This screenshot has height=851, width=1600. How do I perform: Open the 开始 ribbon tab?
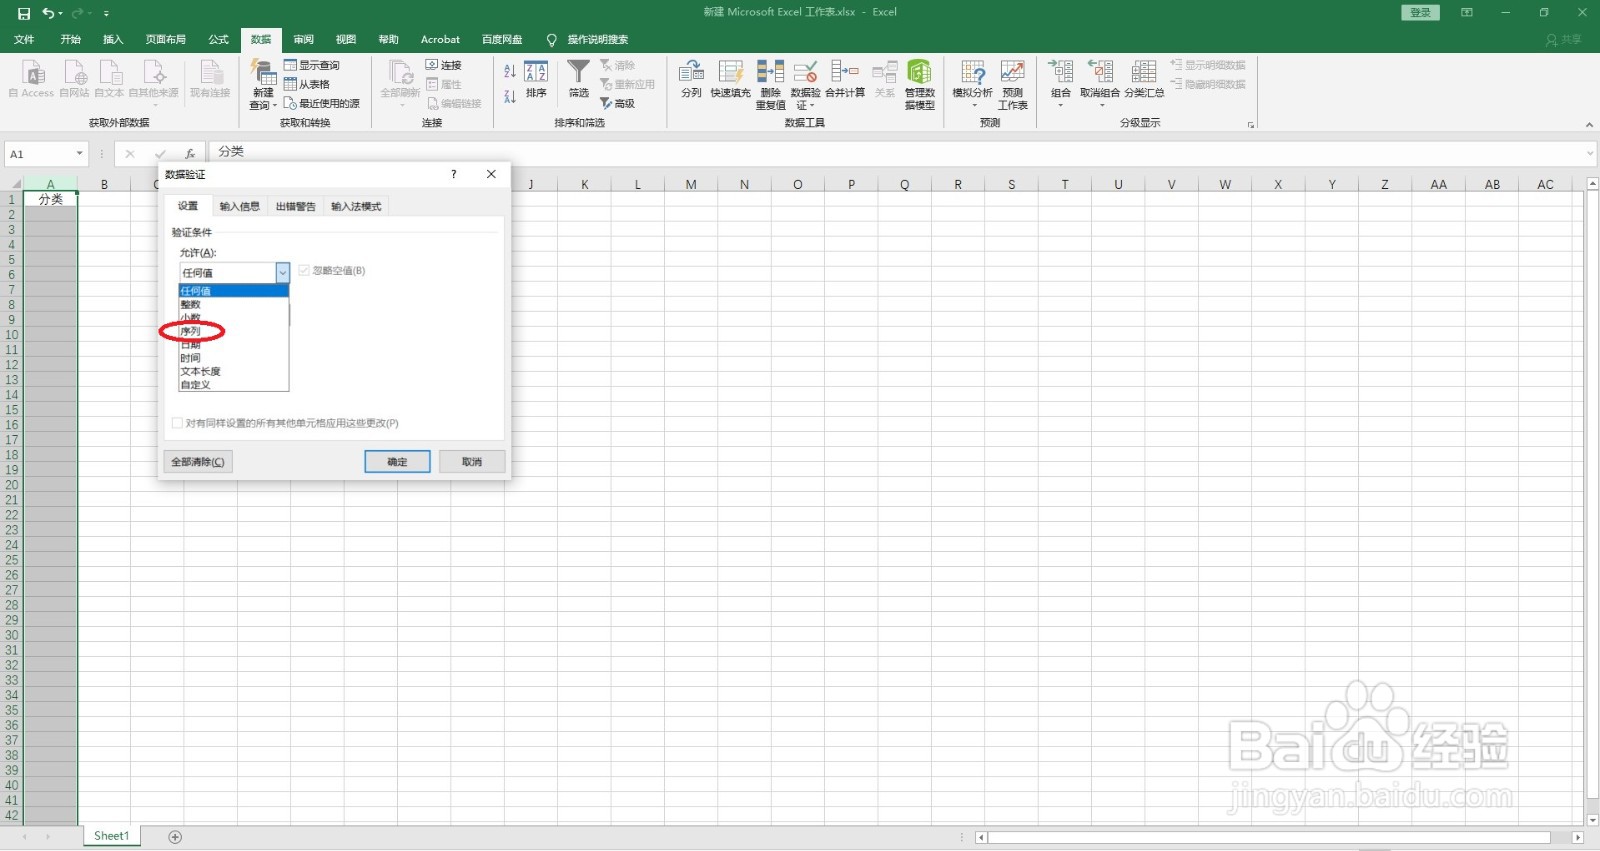point(70,40)
